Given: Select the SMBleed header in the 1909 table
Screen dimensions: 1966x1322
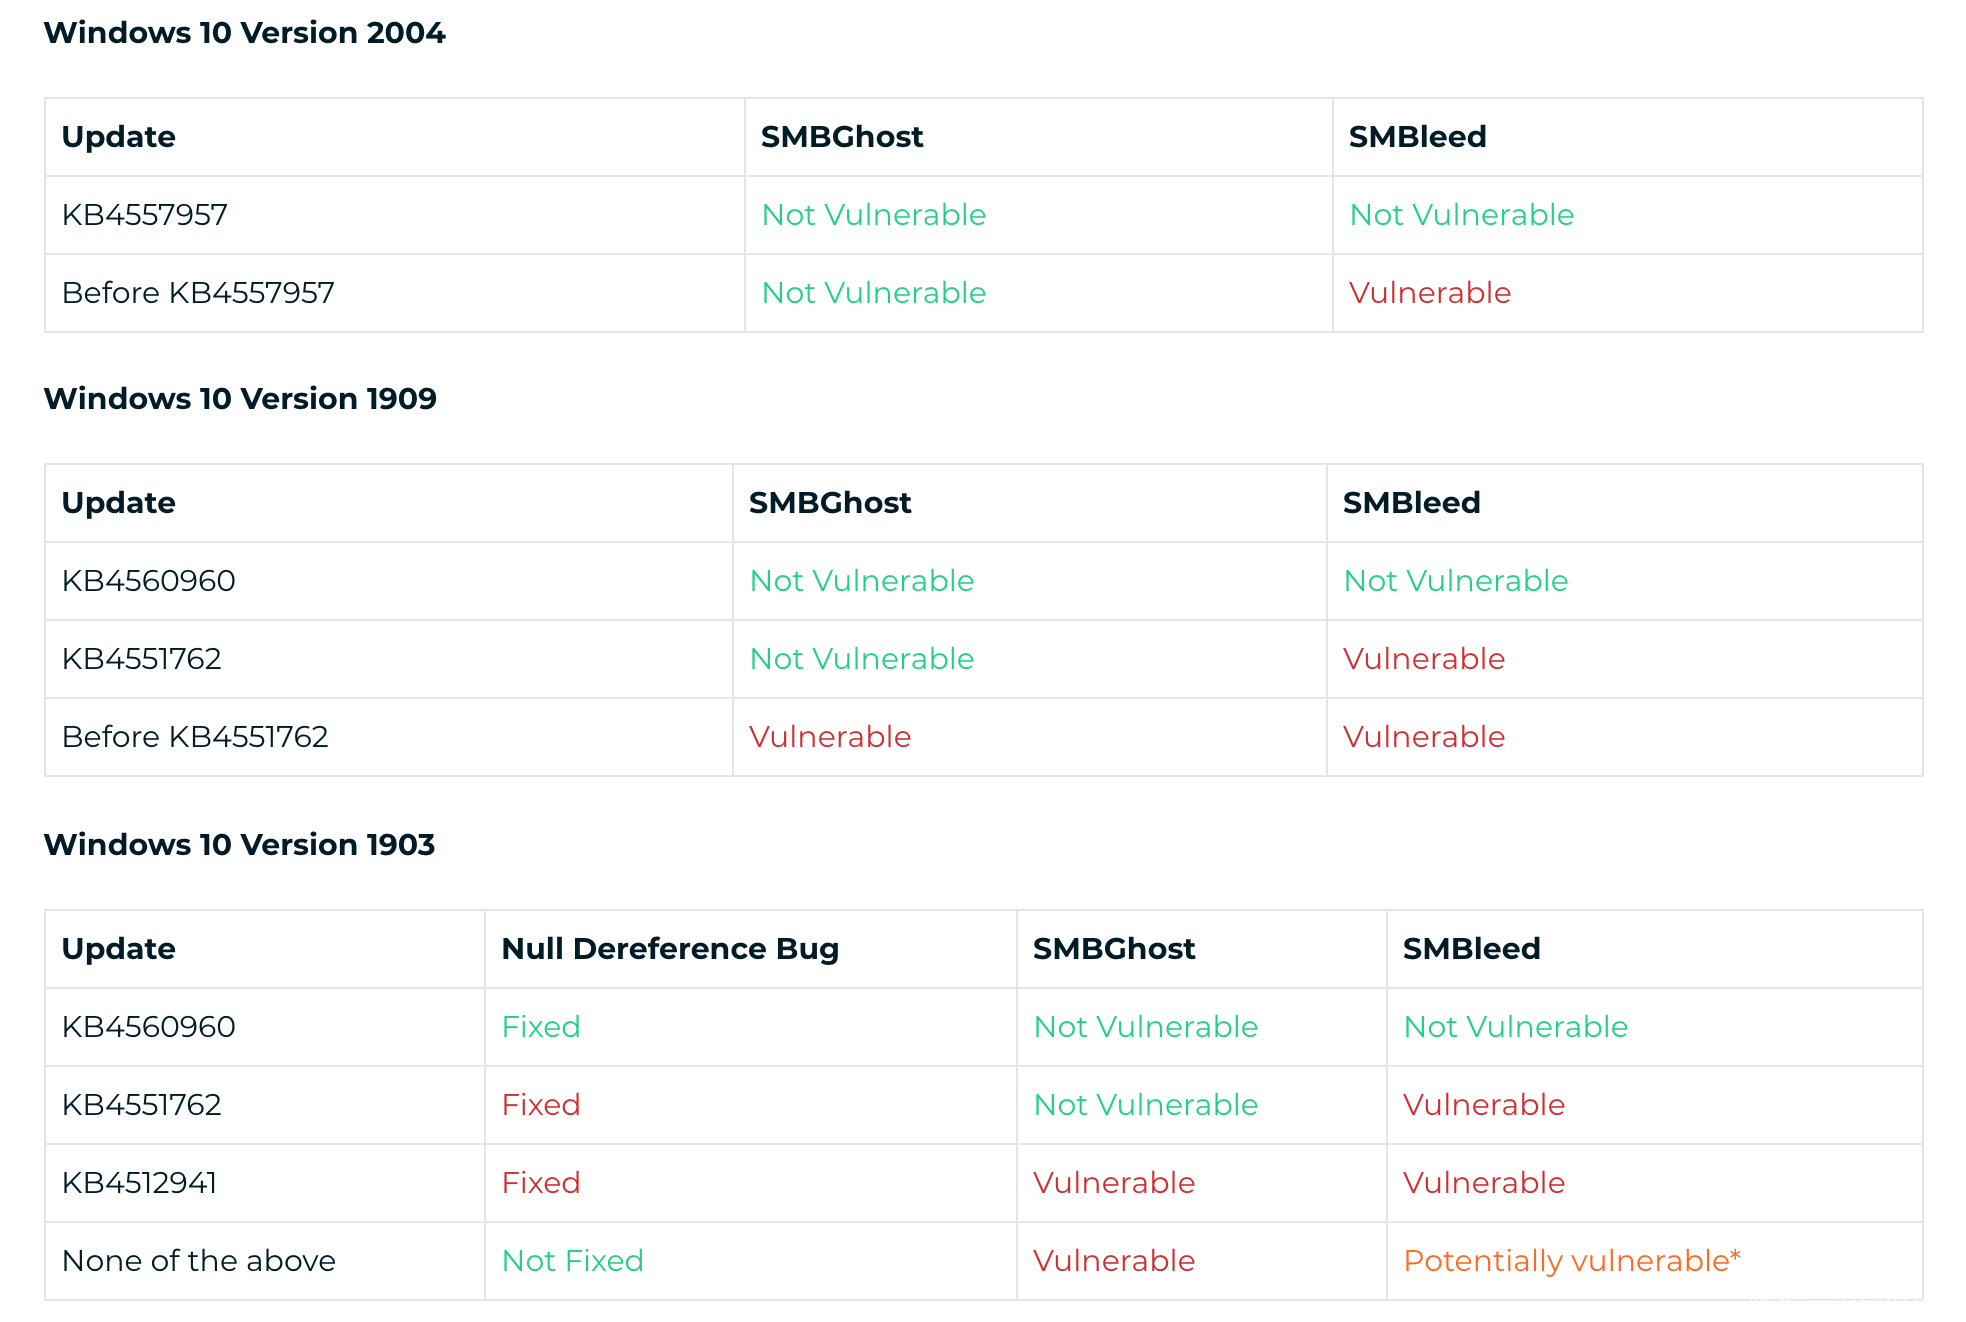Looking at the screenshot, I should click(x=1411, y=503).
